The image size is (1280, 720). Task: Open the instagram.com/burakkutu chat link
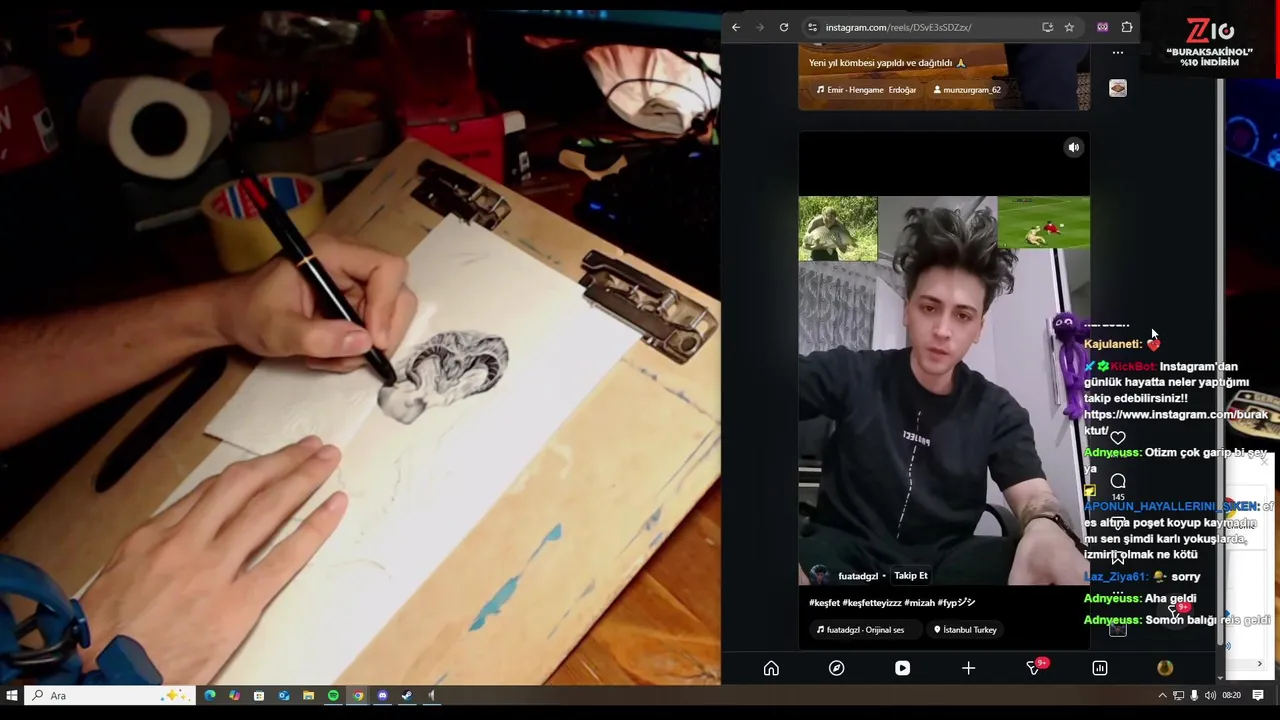point(1176,422)
